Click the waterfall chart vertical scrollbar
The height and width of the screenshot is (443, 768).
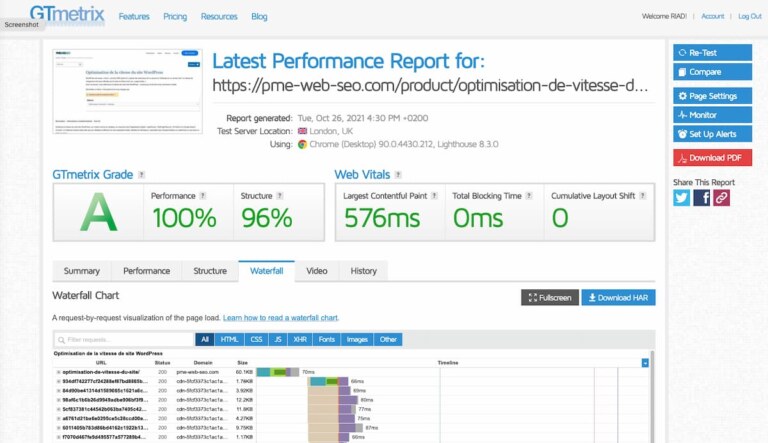[x=651, y=397]
